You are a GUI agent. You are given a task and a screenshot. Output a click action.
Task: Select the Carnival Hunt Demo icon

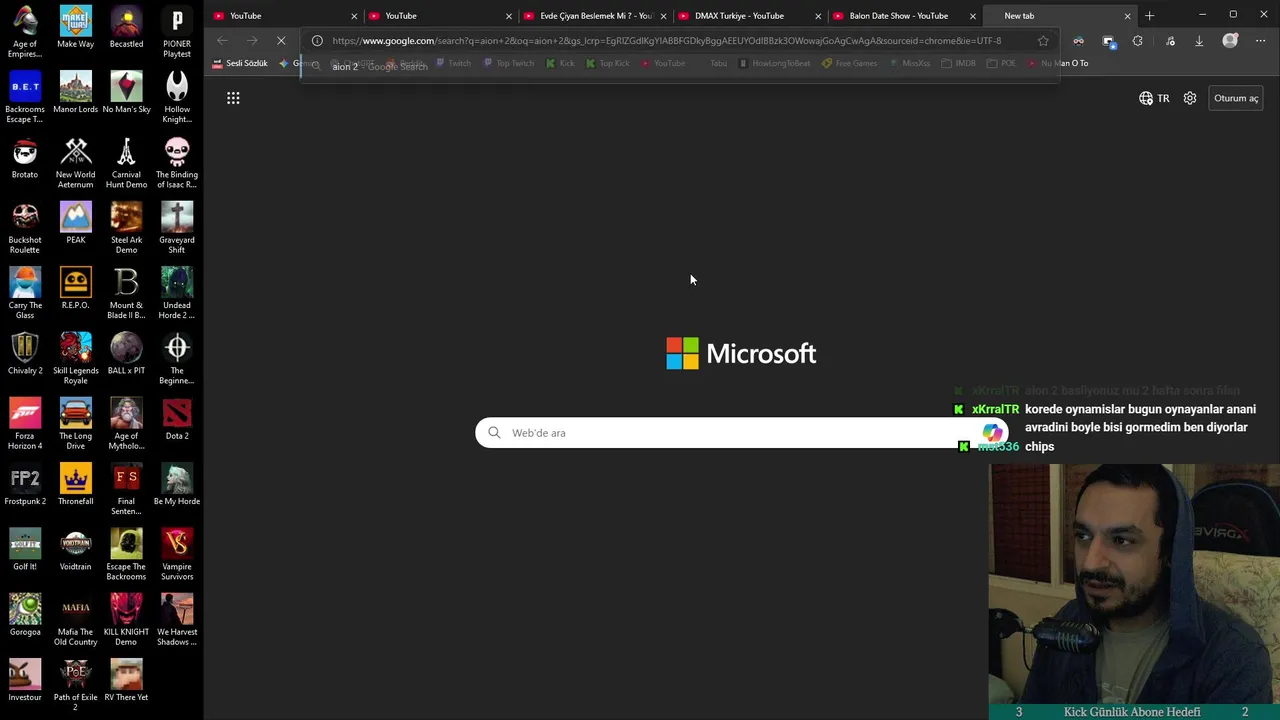coord(126,163)
